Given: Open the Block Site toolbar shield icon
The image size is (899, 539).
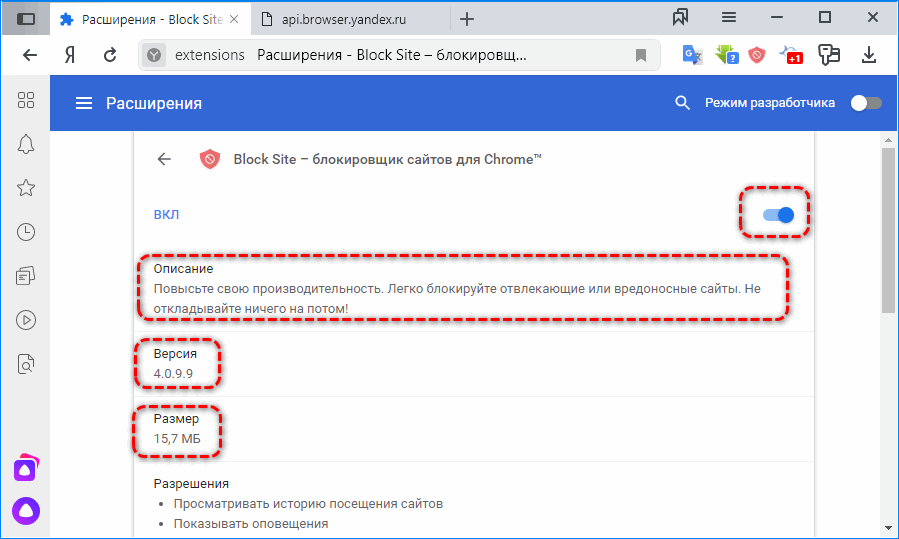Looking at the screenshot, I should [757, 55].
